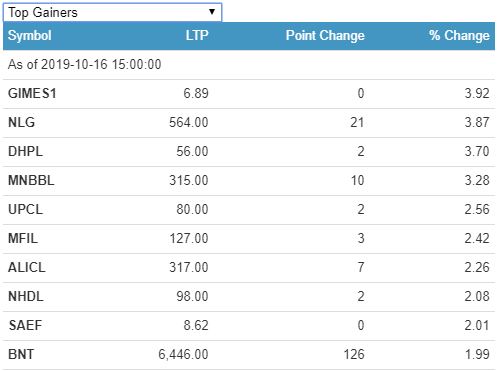
Task: Select the NLG price 564.00 cell
Action: coord(189,122)
